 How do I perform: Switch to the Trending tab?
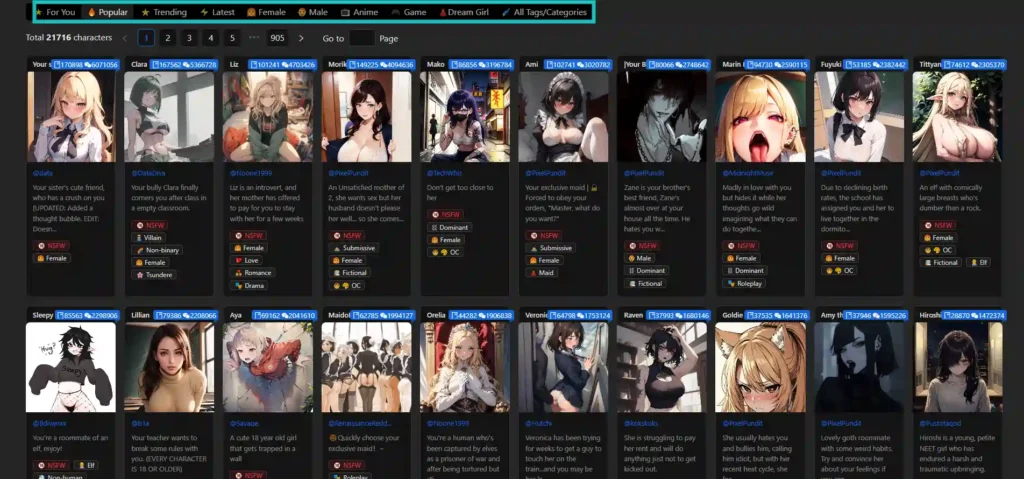point(164,12)
